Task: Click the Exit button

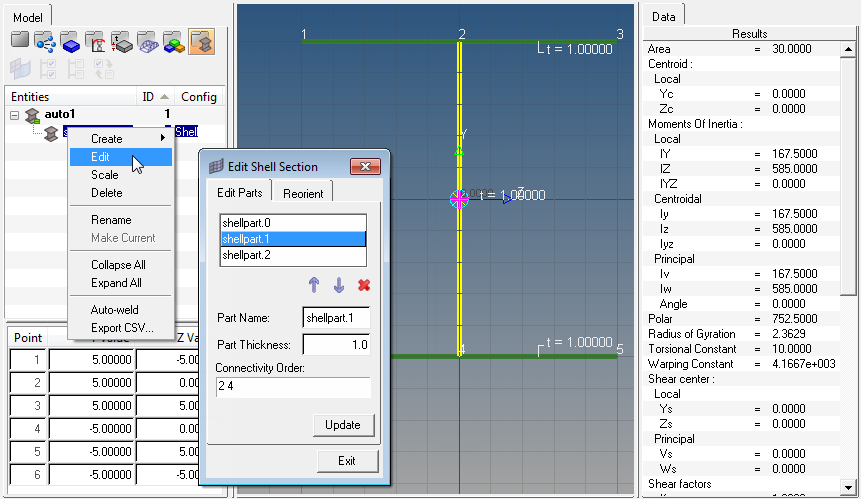Action: pos(347,461)
